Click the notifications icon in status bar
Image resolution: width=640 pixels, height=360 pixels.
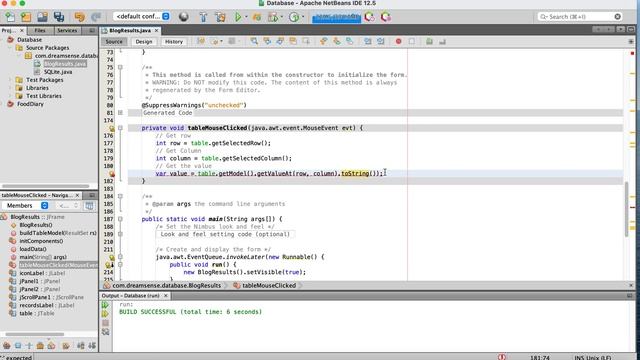tap(502, 357)
